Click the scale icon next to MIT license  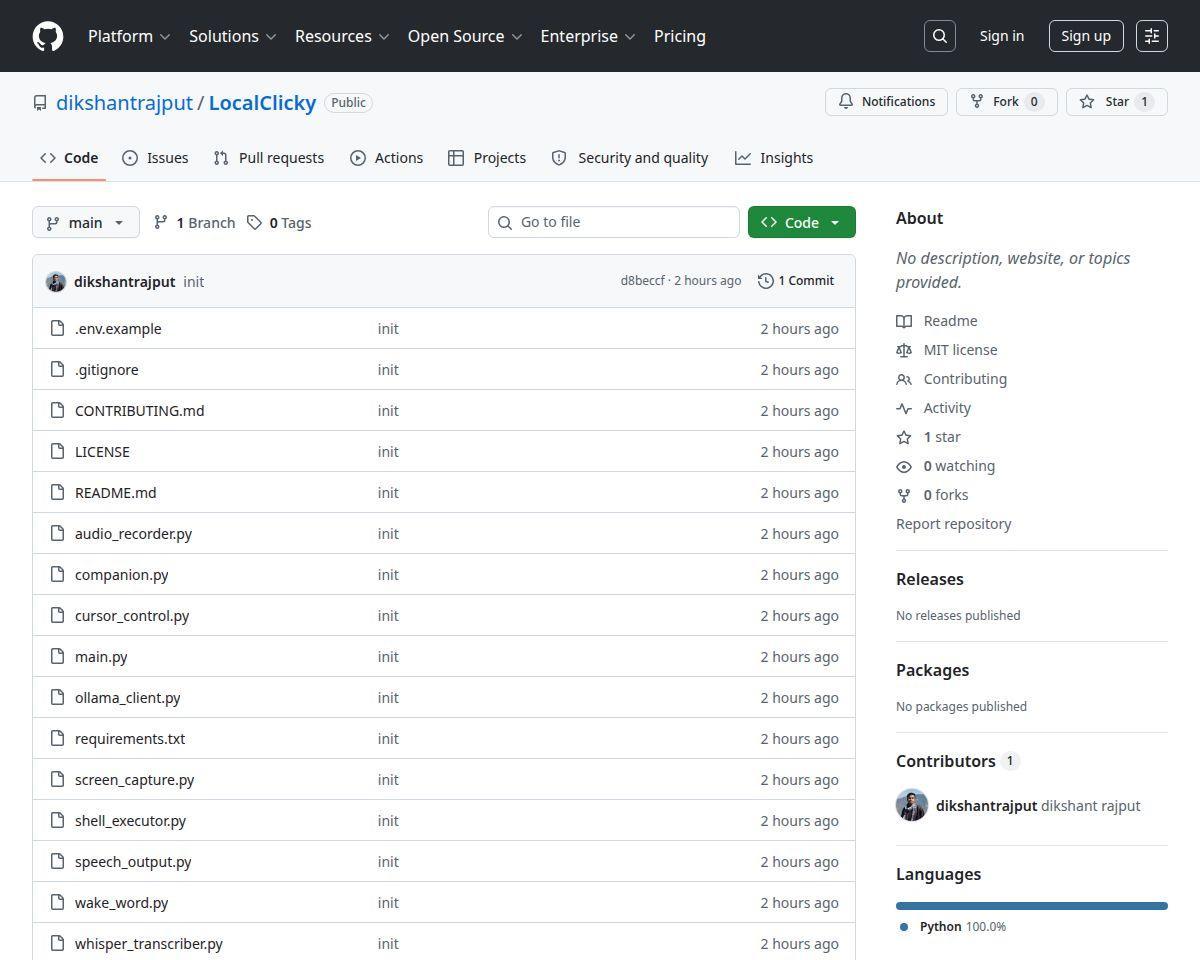click(x=904, y=350)
